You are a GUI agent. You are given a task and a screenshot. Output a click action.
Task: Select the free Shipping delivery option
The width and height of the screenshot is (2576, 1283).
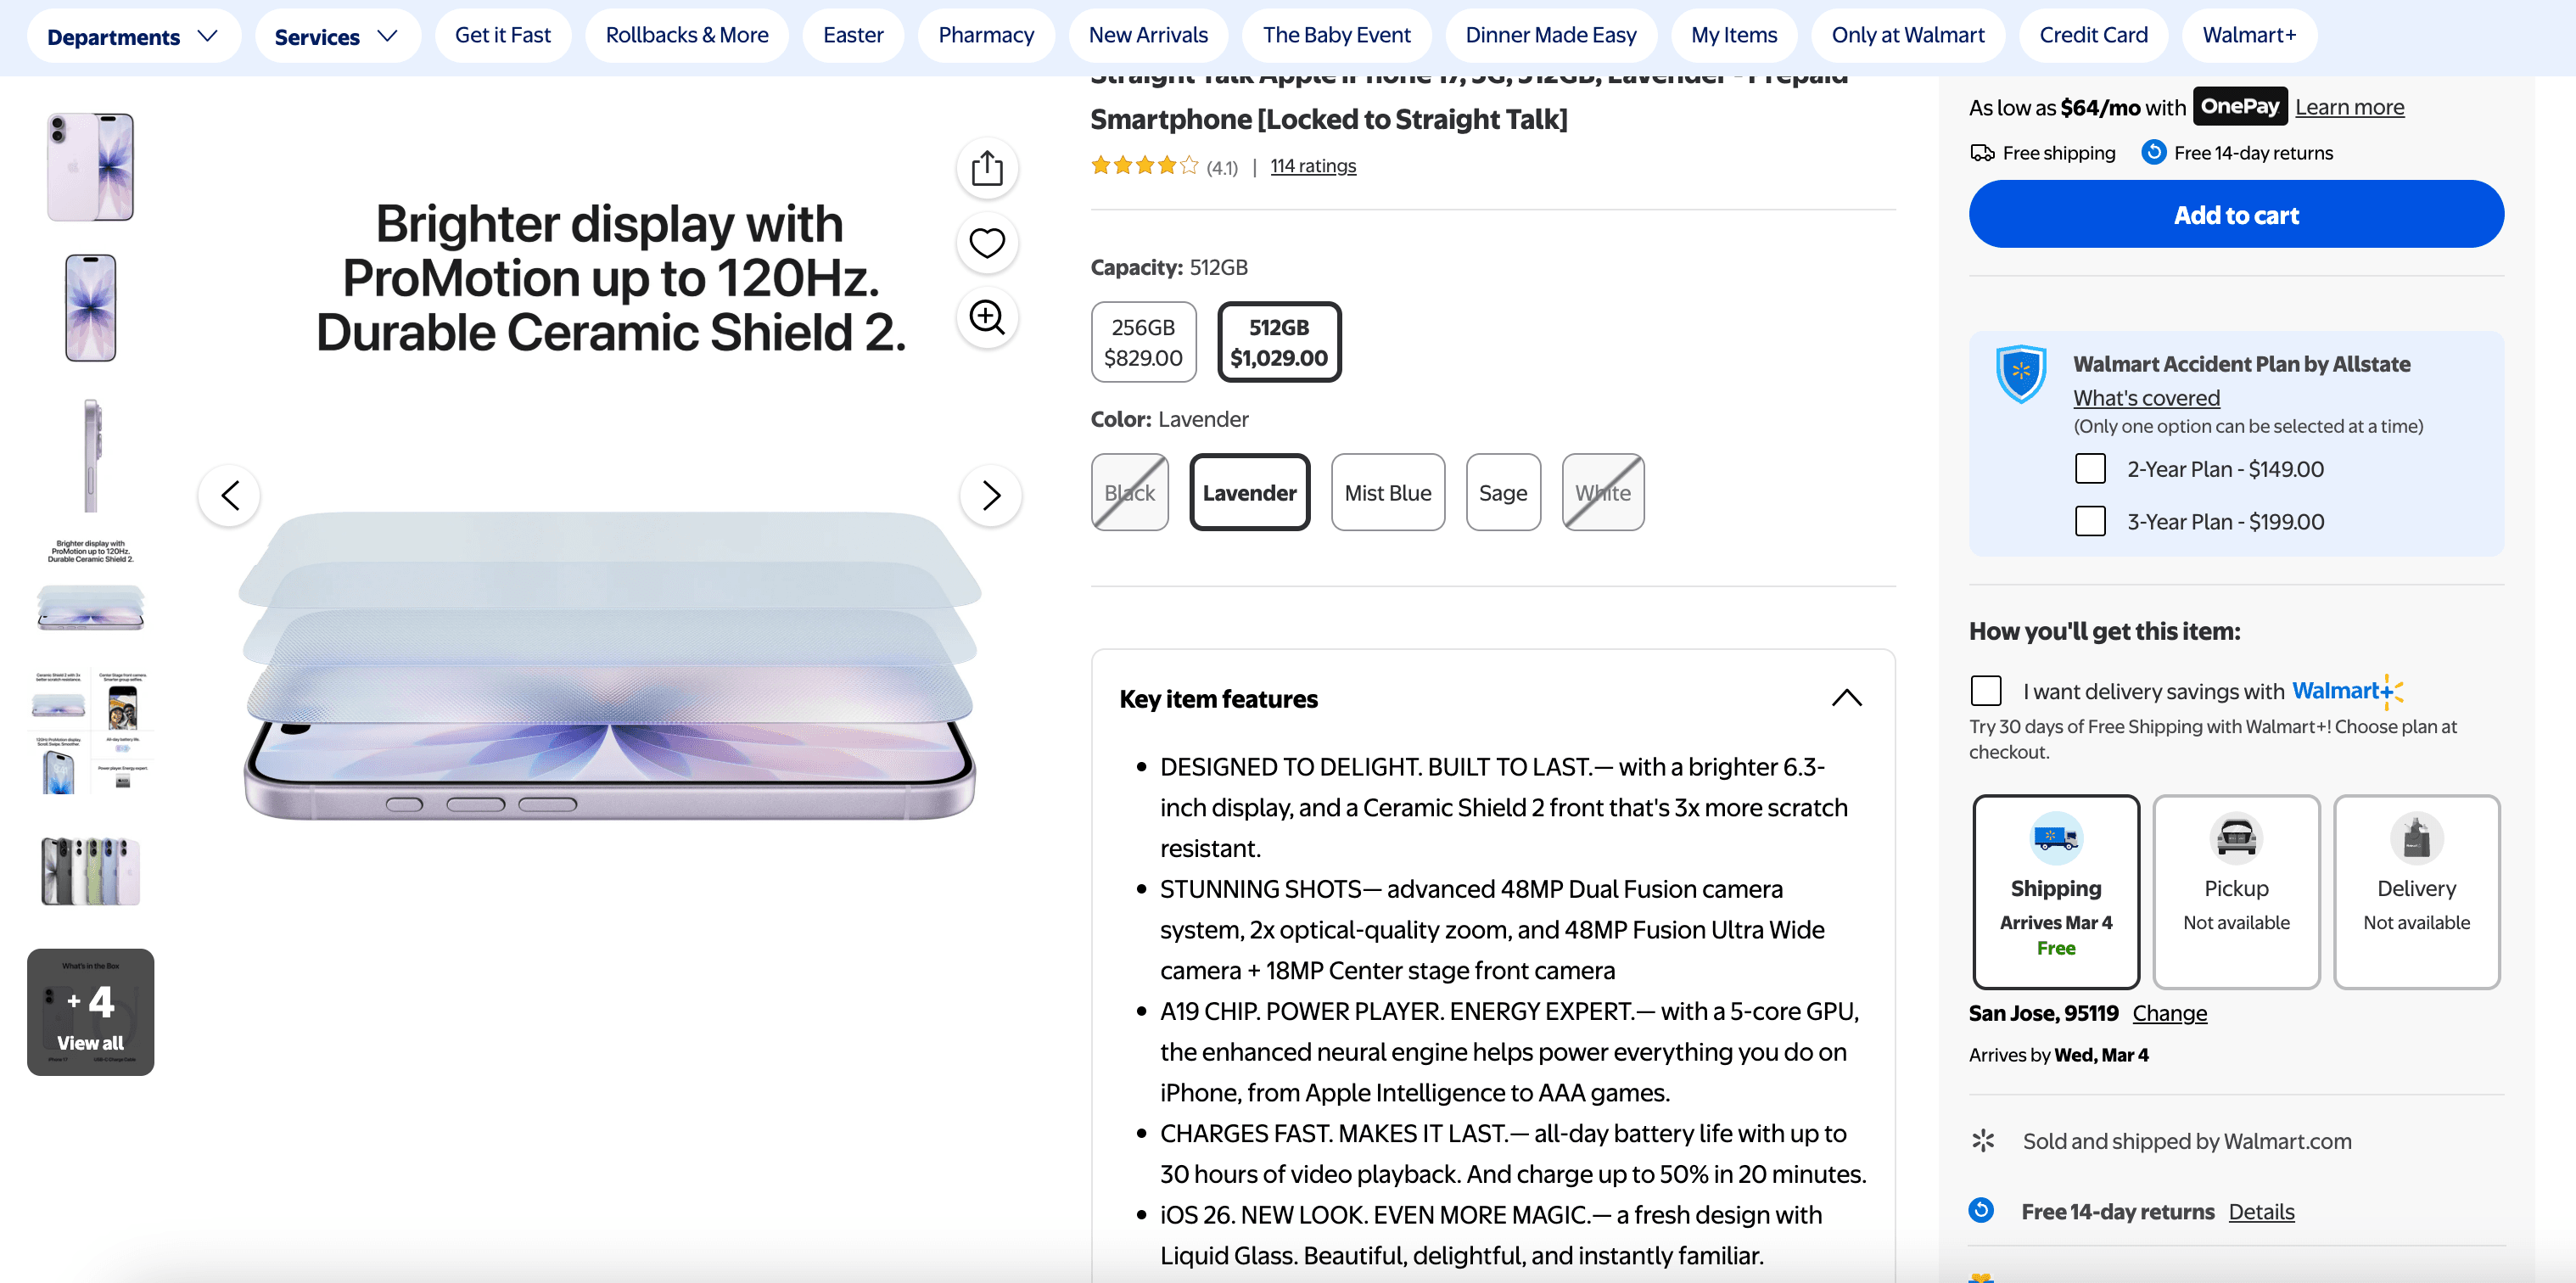coord(2056,892)
